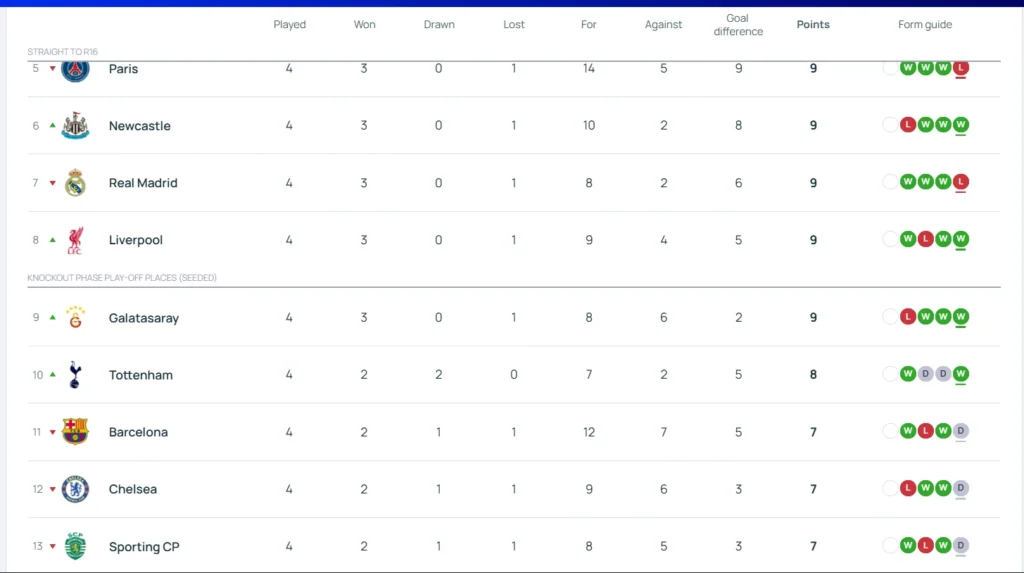
Task: Click Real Madrid latest L form badge
Action: [961, 182]
